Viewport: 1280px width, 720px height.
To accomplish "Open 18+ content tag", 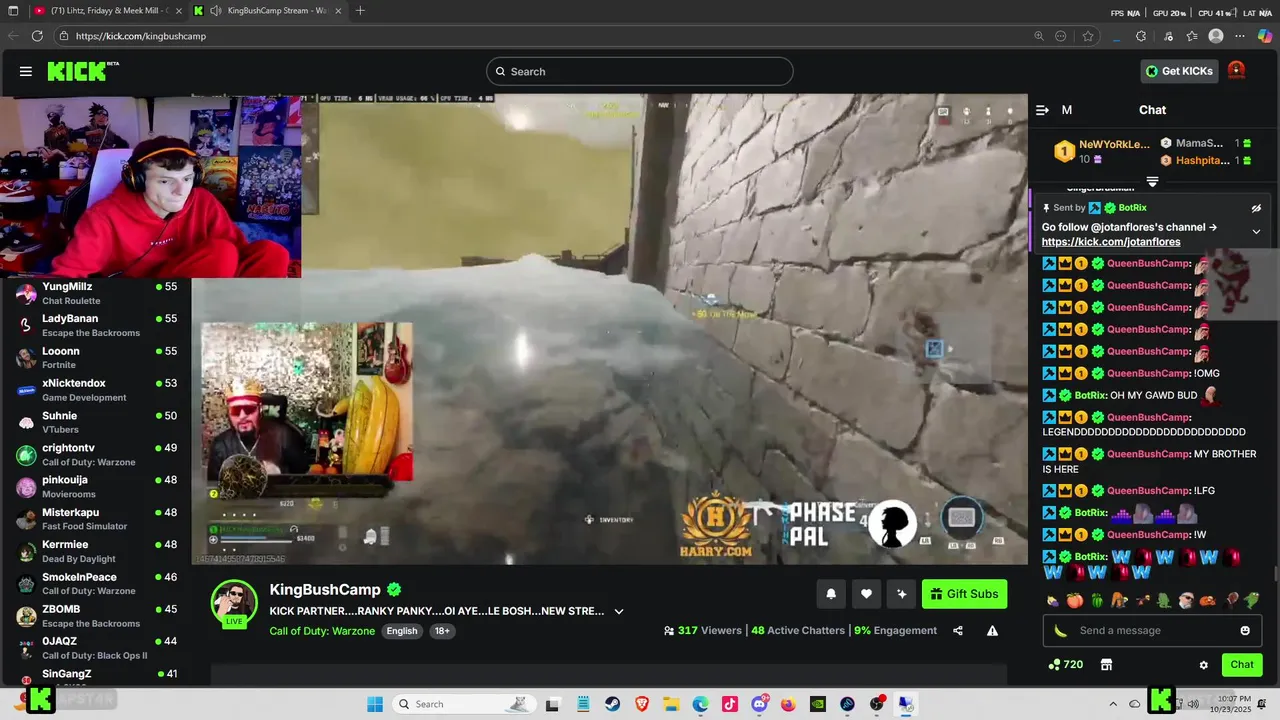I will coord(441,631).
